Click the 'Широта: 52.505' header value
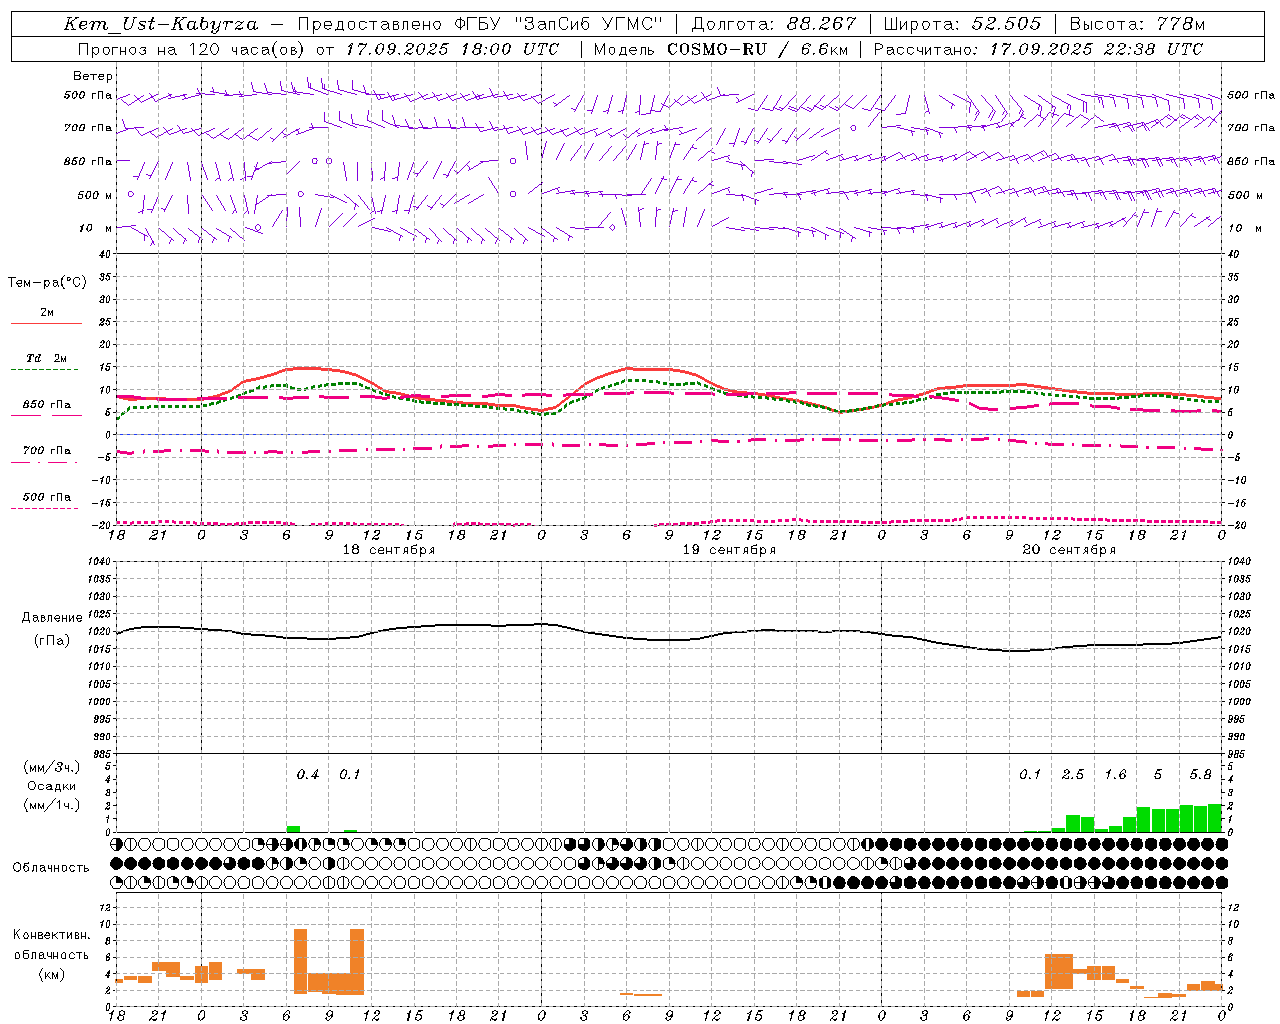The image size is (1280, 1024). [x=962, y=24]
